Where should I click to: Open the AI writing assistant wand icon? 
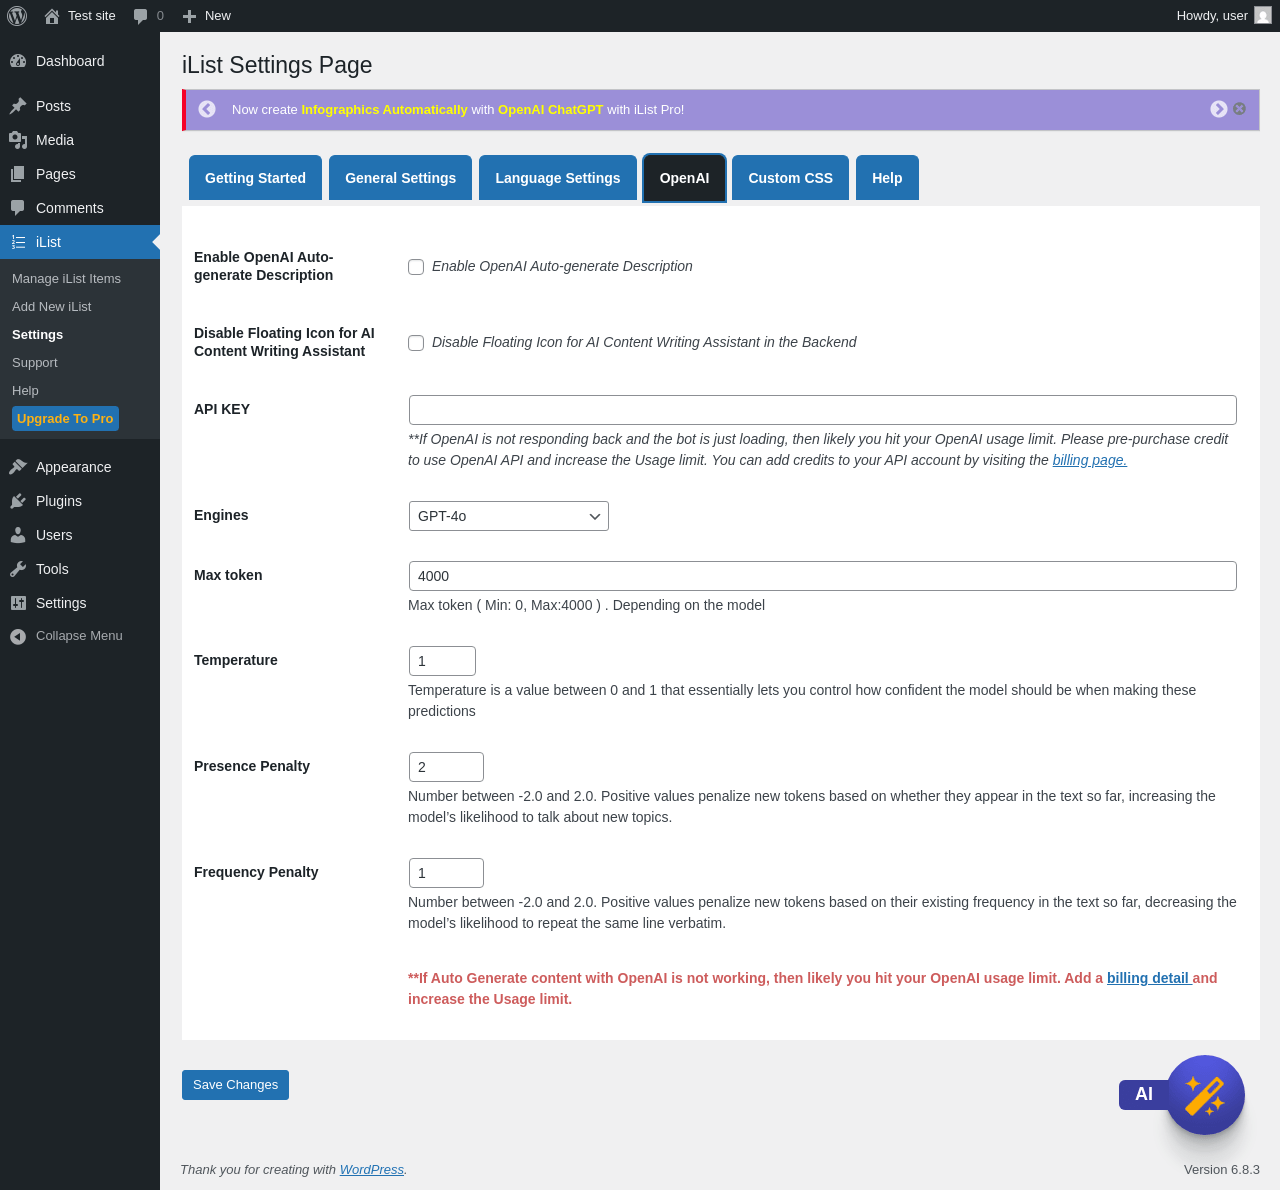(x=1204, y=1095)
